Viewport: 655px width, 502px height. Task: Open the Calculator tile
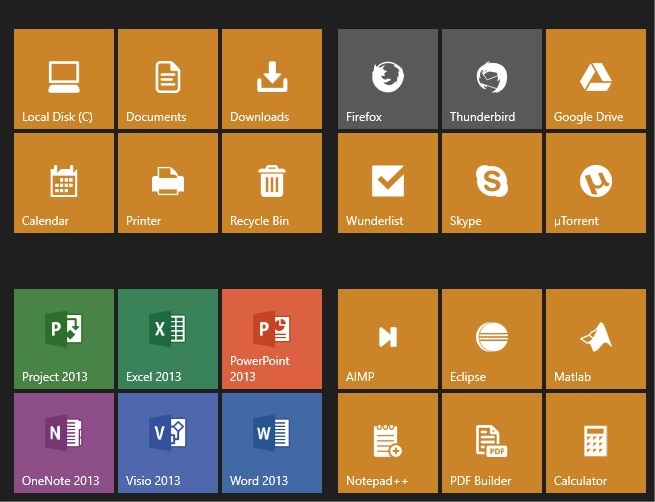(x=596, y=443)
